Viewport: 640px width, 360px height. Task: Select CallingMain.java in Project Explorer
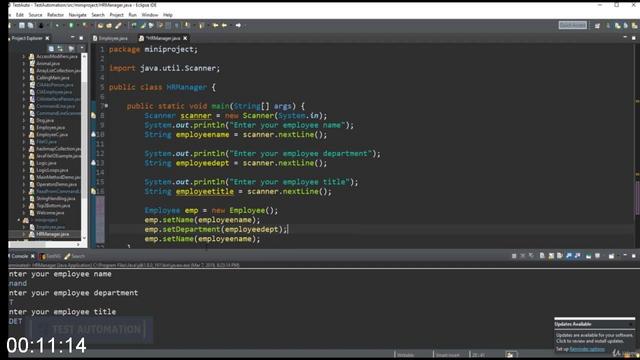(x=53, y=78)
